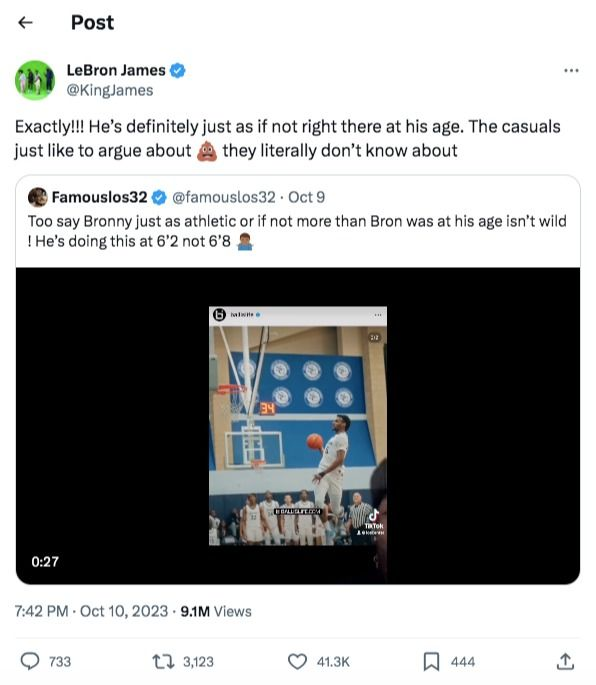The height and width of the screenshot is (685, 596).
Task: Click the 0:27 video duration label
Action: coord(45,561)
